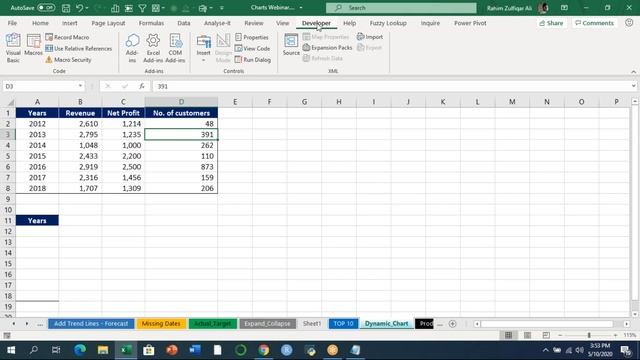Click the Add Trend Lines - Forecast sheet

pyautogui.click(x=91, y=324)
